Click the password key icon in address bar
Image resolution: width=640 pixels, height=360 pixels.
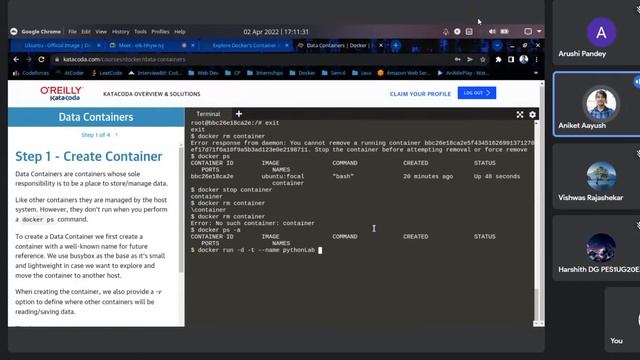point(458,60)
